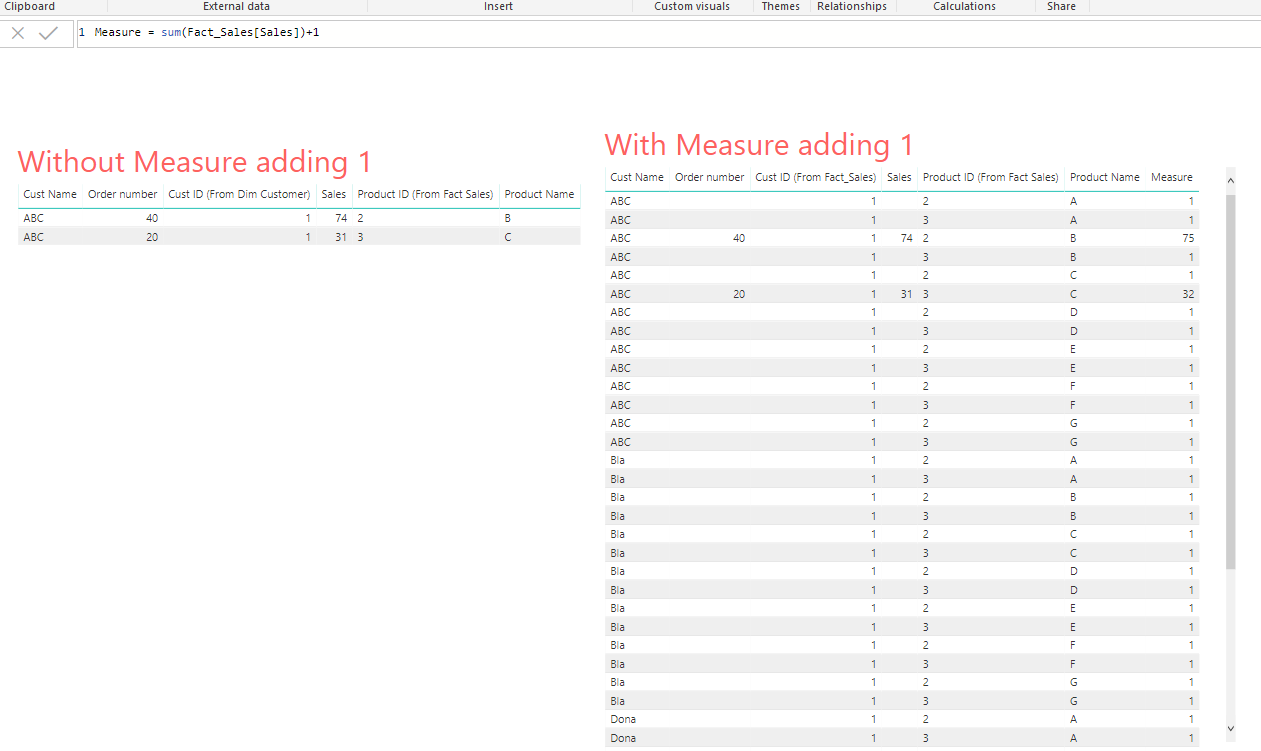
Task: Sort left table by Order number header
Action: point(122,194)
